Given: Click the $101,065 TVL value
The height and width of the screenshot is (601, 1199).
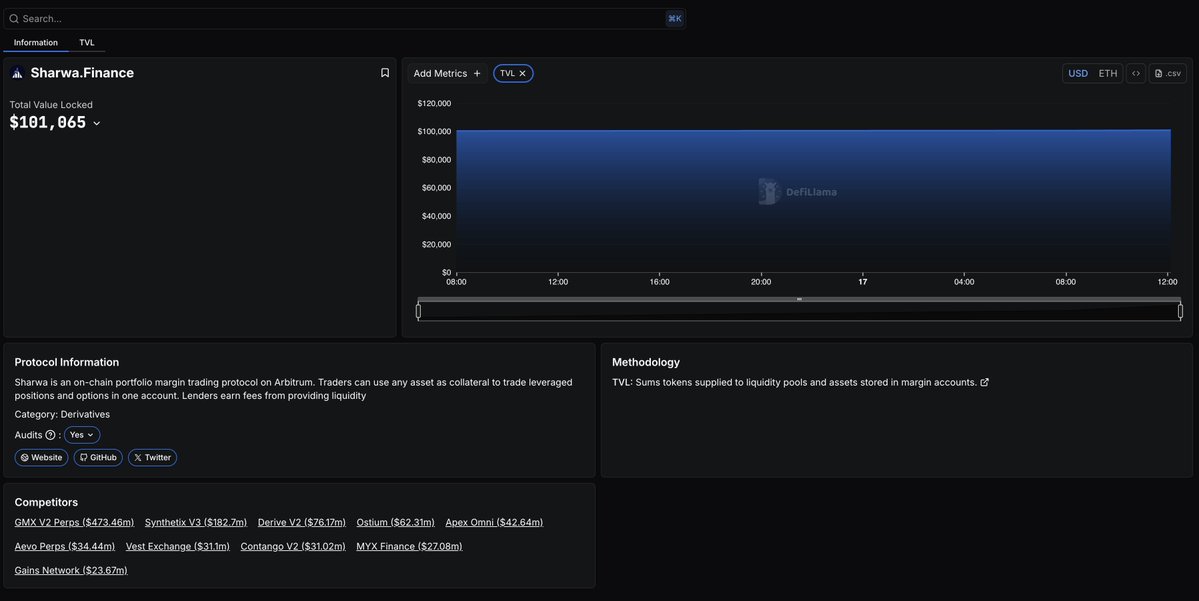Looking at the screenshot, I should click(x=47, y=122).
